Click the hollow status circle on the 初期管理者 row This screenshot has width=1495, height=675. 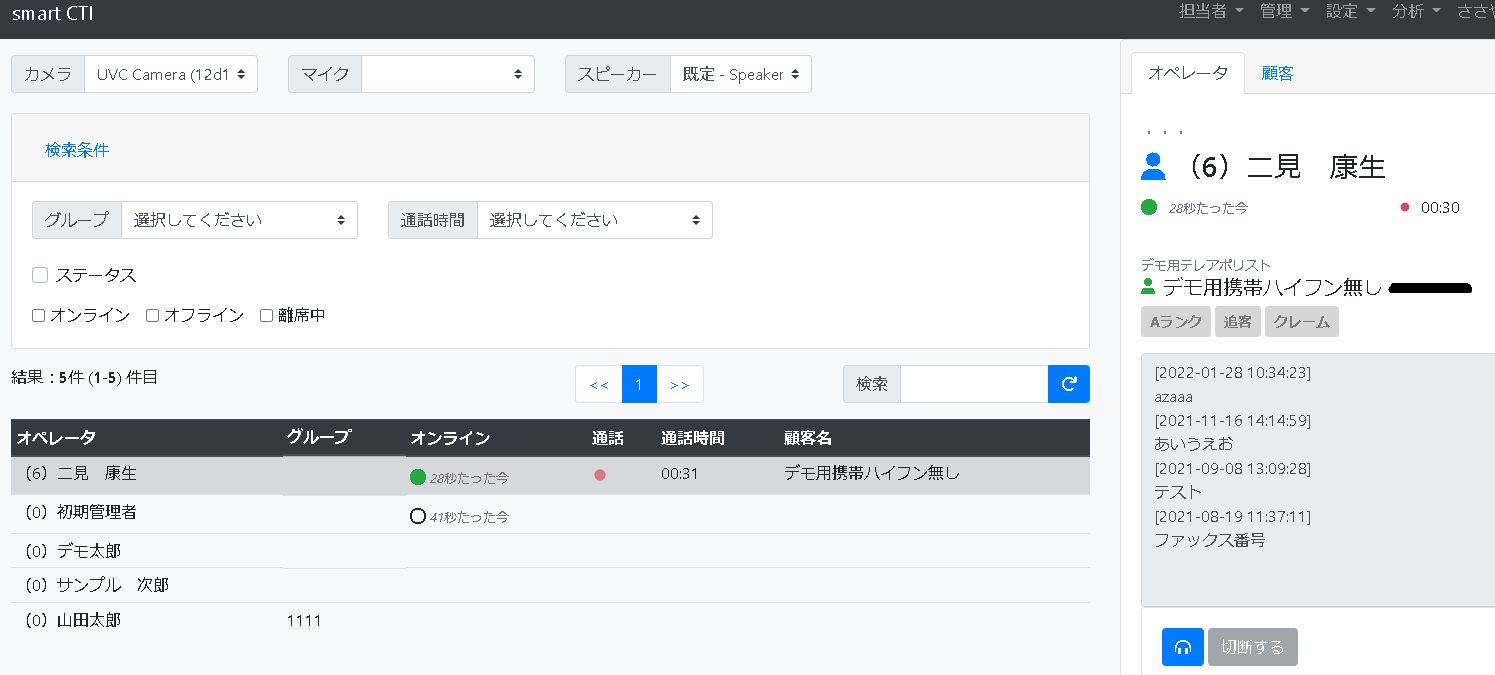tap(418, 517)
